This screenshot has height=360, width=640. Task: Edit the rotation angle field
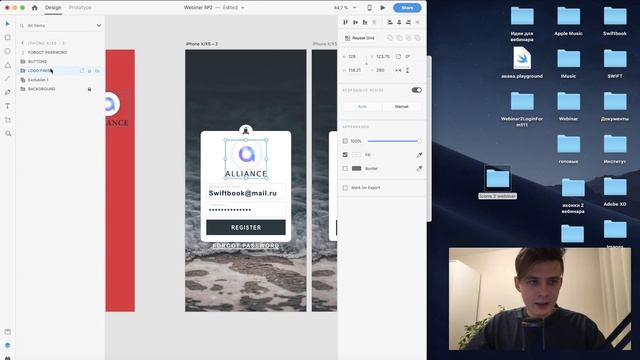pos(408,56)
